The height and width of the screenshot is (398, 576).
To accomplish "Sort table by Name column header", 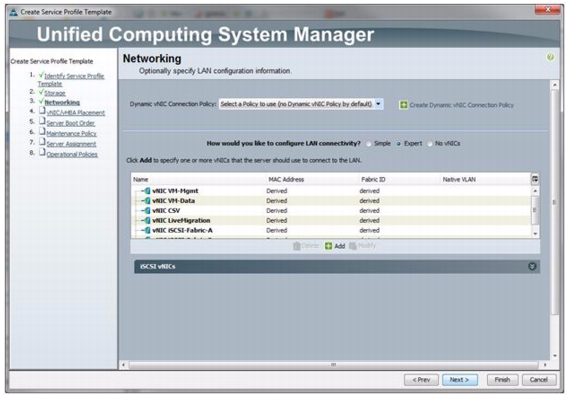I will (x=140, y=179).
